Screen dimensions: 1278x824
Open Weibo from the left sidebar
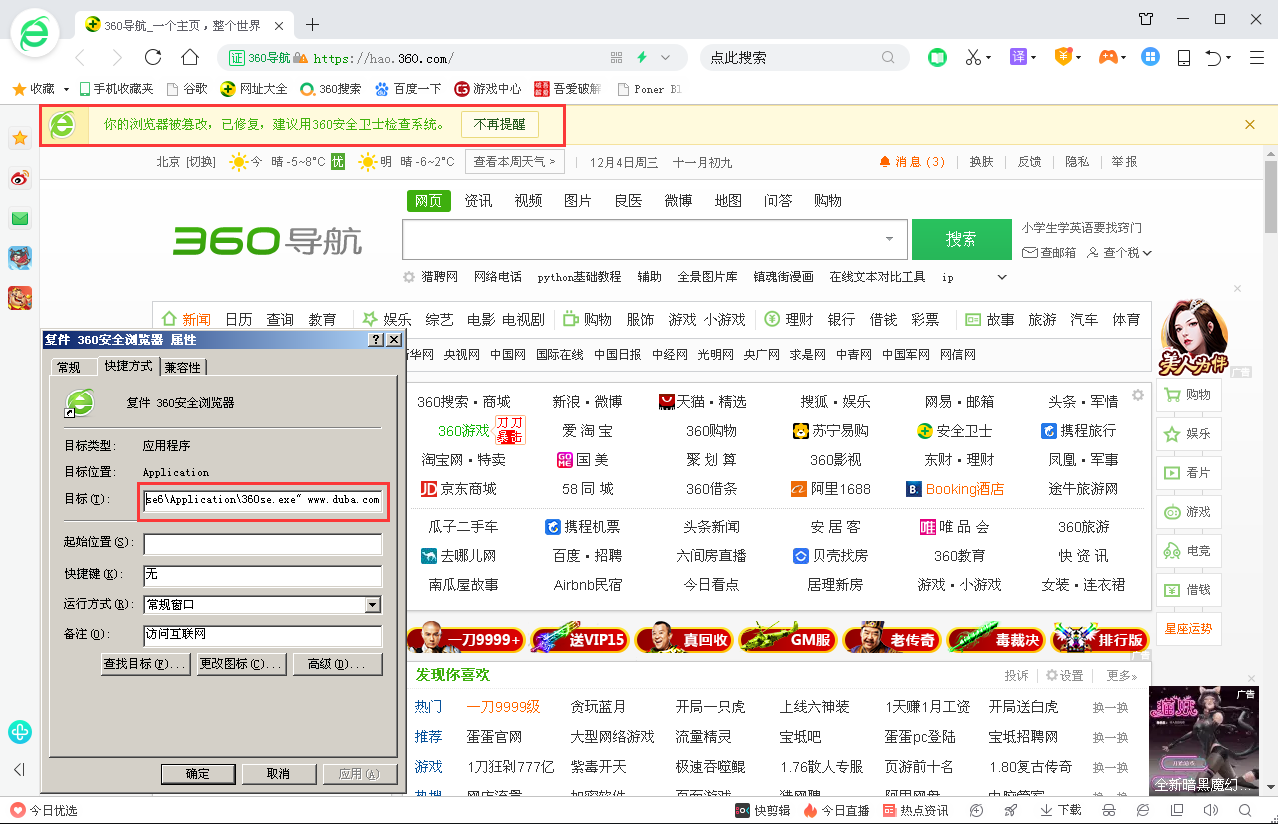[x=20, y=179]
